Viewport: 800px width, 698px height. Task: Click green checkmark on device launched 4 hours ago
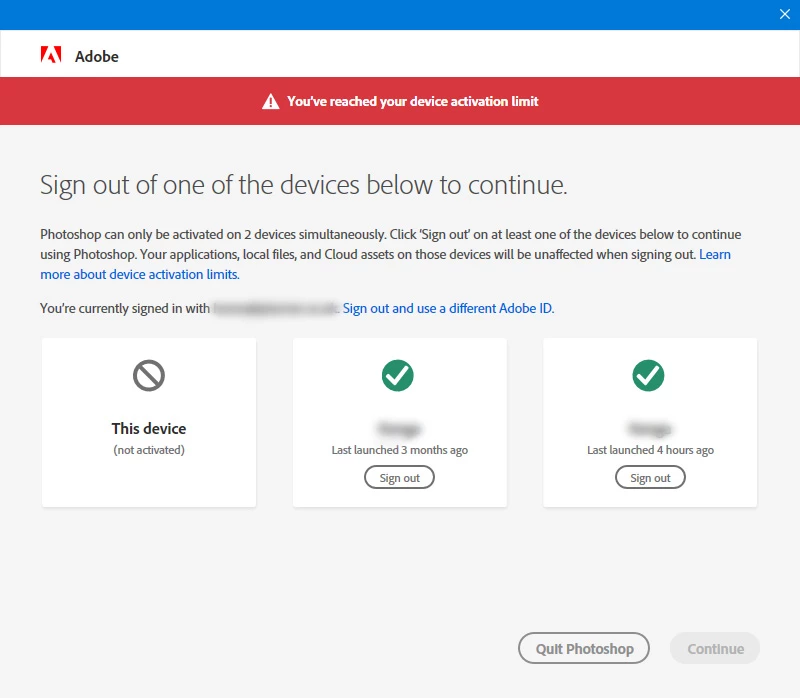(648, 376)
